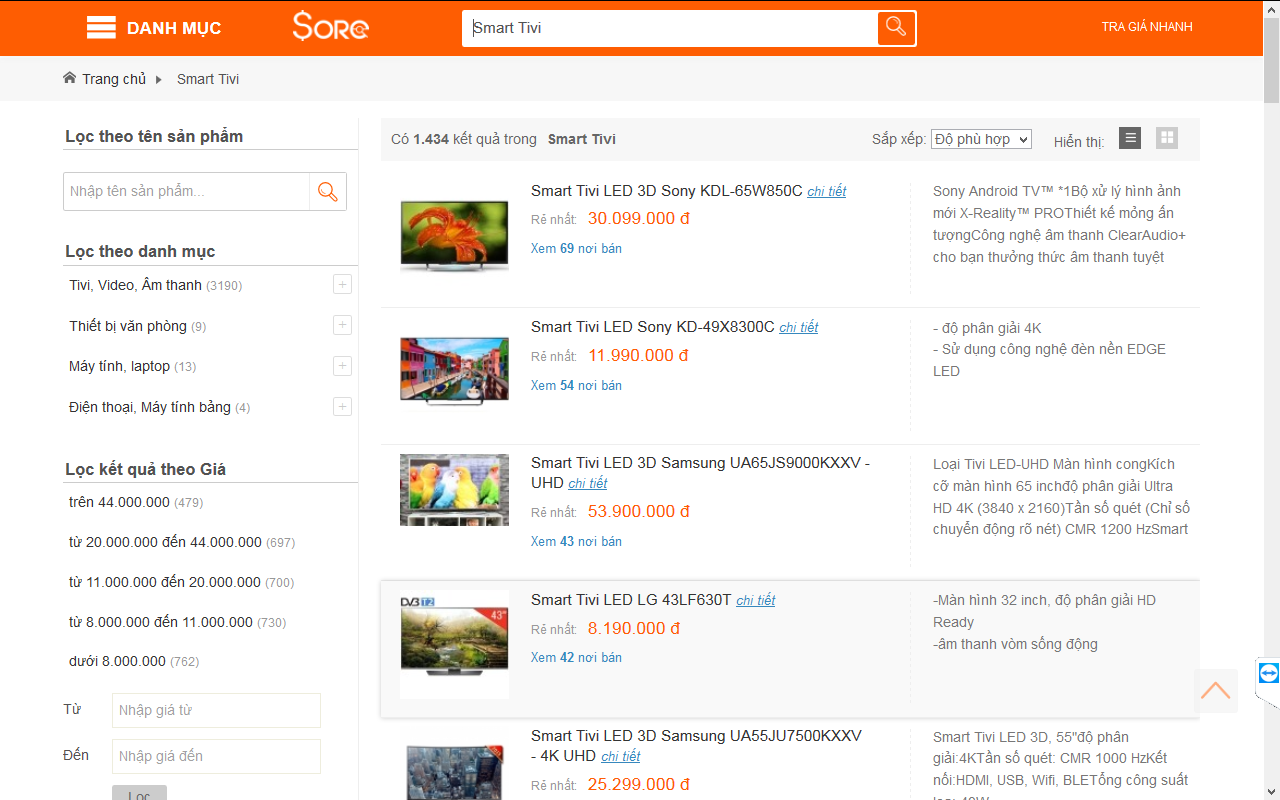The width and height of the screenshot is (1280, 800).
Task: Open Samsung UA55JU7500KXXV product thumbnail
Action: coord(454,768)
